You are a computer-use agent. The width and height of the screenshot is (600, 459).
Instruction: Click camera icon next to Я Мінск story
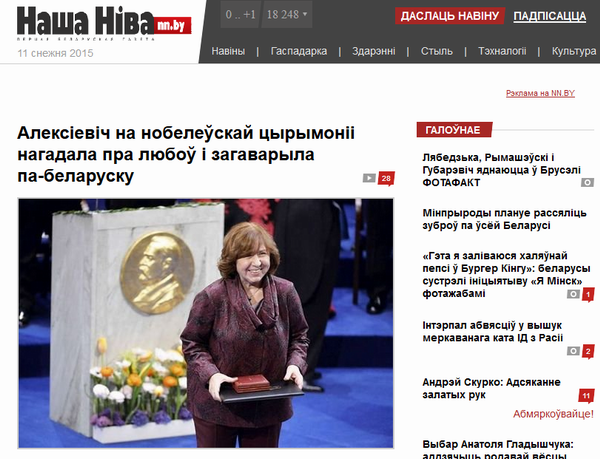tap(573, 294)
